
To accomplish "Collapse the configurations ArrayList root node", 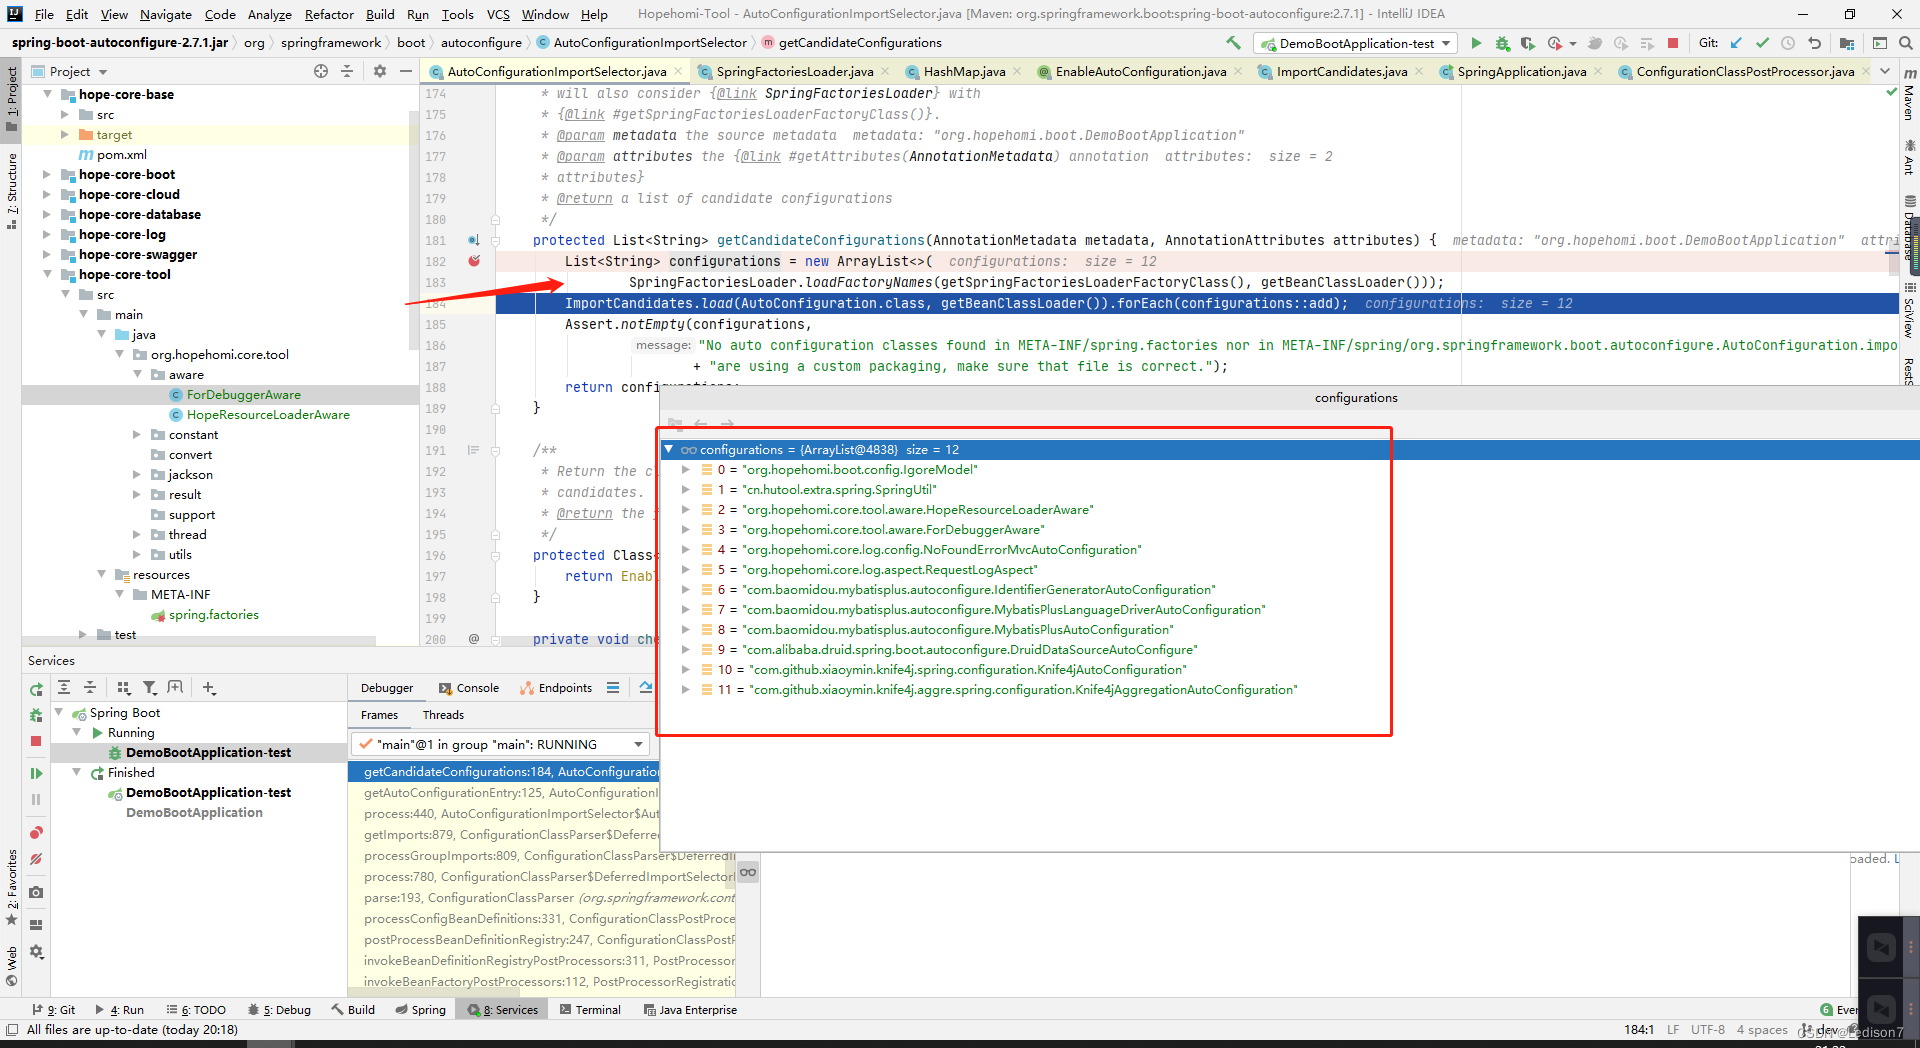I will coord(669,449).
